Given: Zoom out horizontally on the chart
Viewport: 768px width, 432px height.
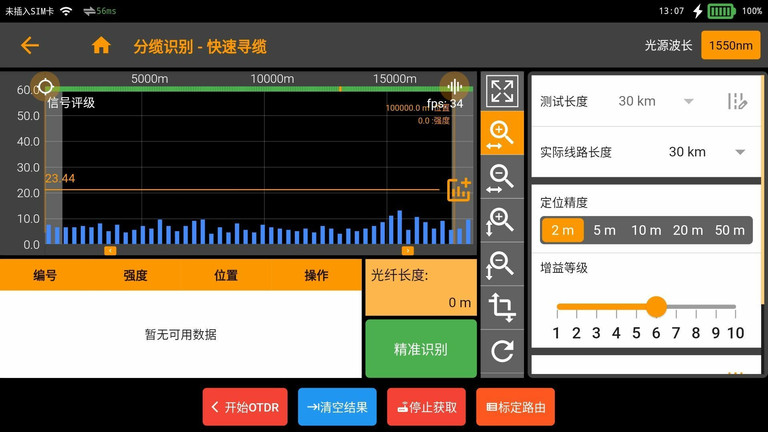Looking at the screenshot, I should coord(502,178).
